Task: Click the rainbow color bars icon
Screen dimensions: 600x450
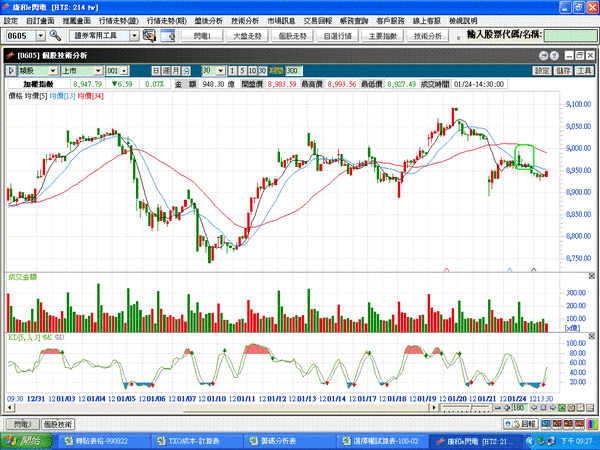Action: point(592,424)
